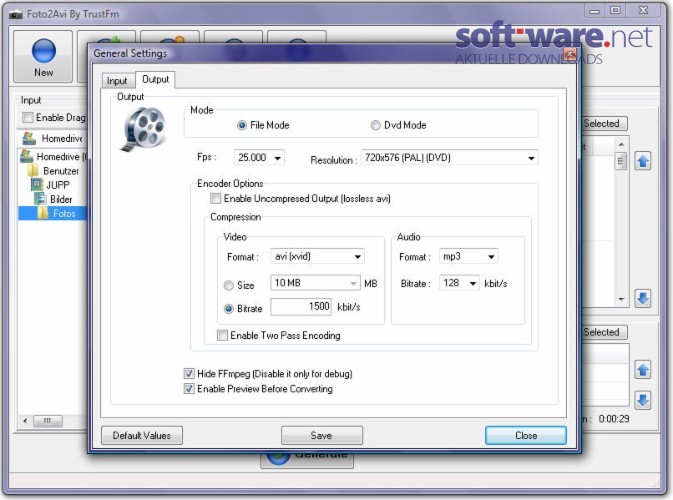Click list scrollbar down arrow
This screenshot has height=500, width=673.
click(621, 299)
